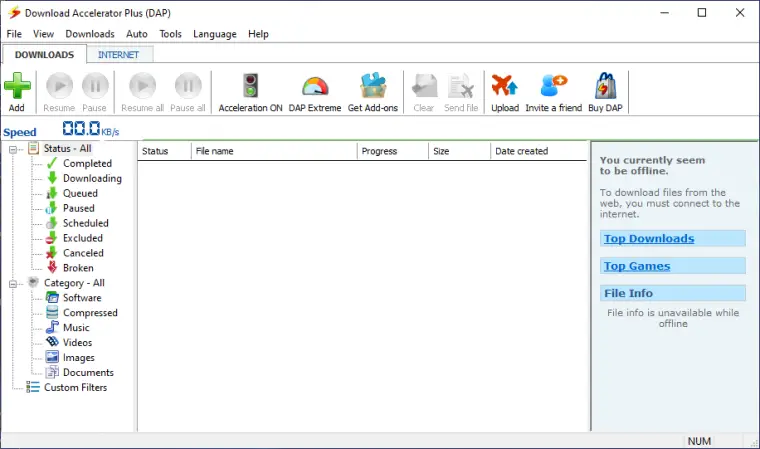Select the Downloading status filter
Screen dimensions: 760x449
[x=92, y=178]
